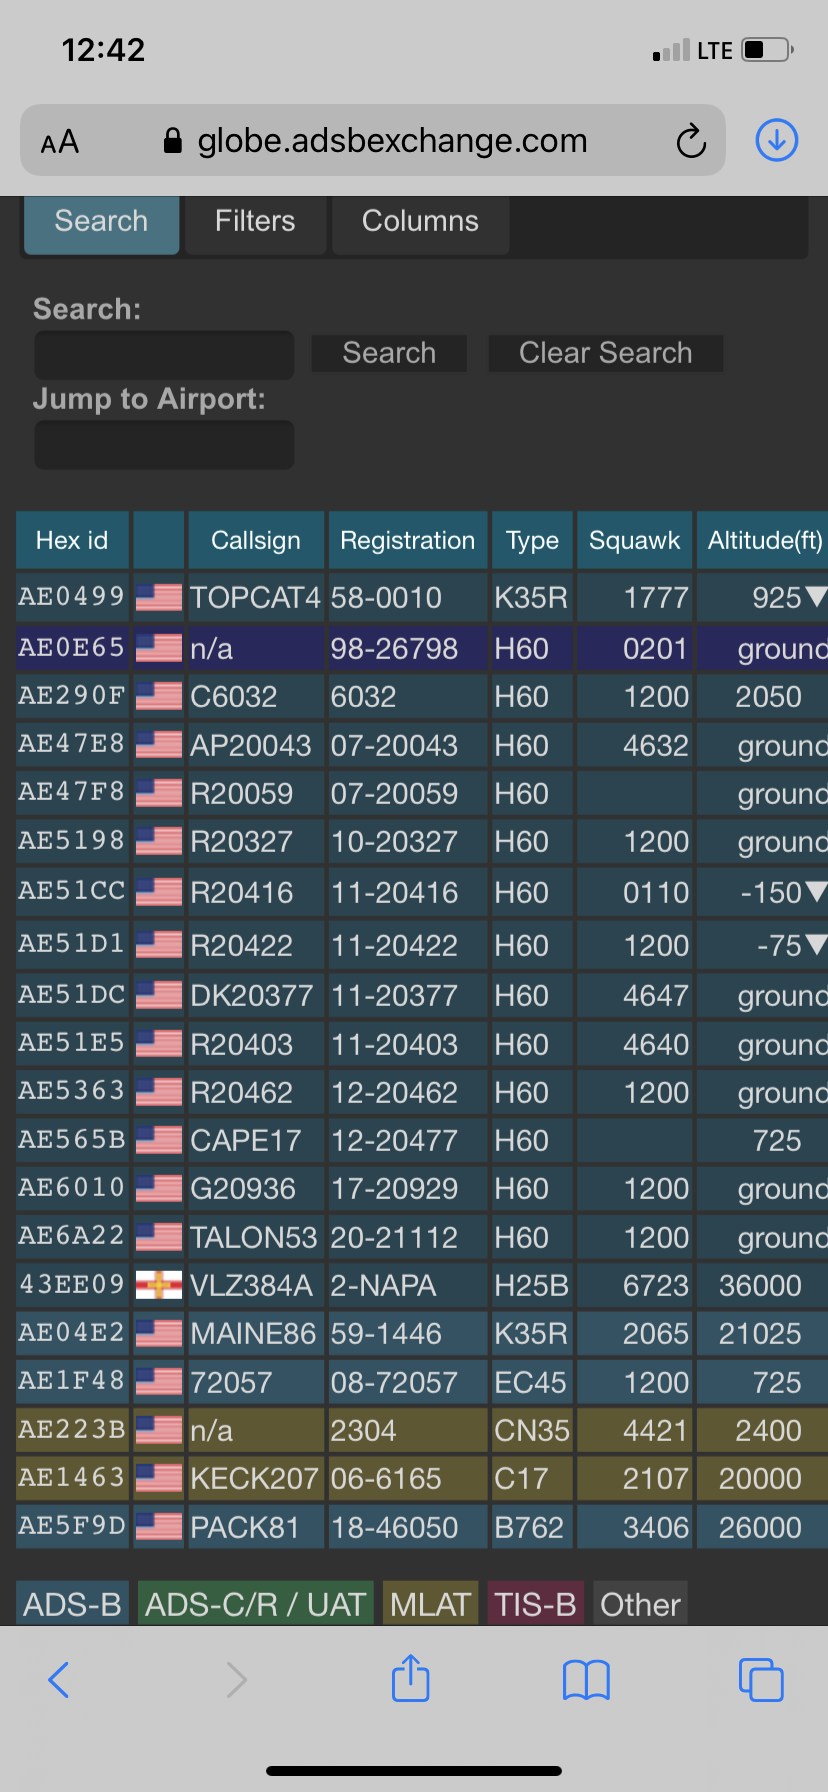Select registration 08-72057
This screenshot has height=1792, width=828.
(394, 1382)
